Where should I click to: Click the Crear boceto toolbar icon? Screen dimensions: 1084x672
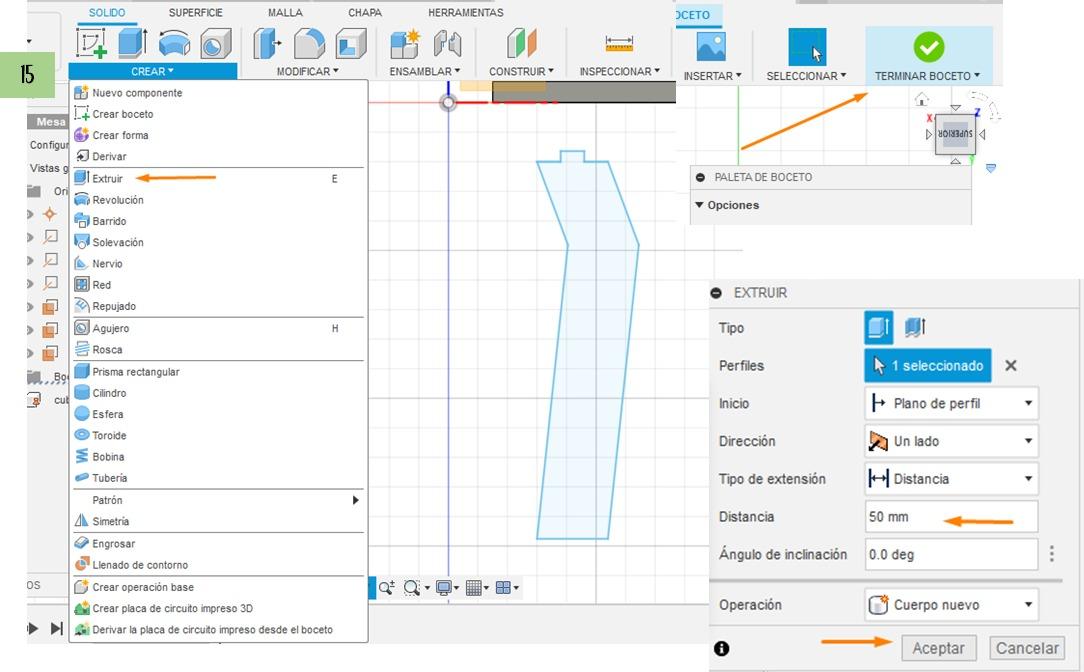[x=91, y=43]
